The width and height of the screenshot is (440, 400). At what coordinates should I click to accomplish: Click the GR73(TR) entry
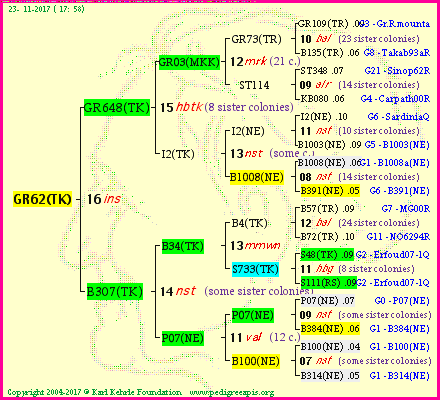click(x=256, y=39)
